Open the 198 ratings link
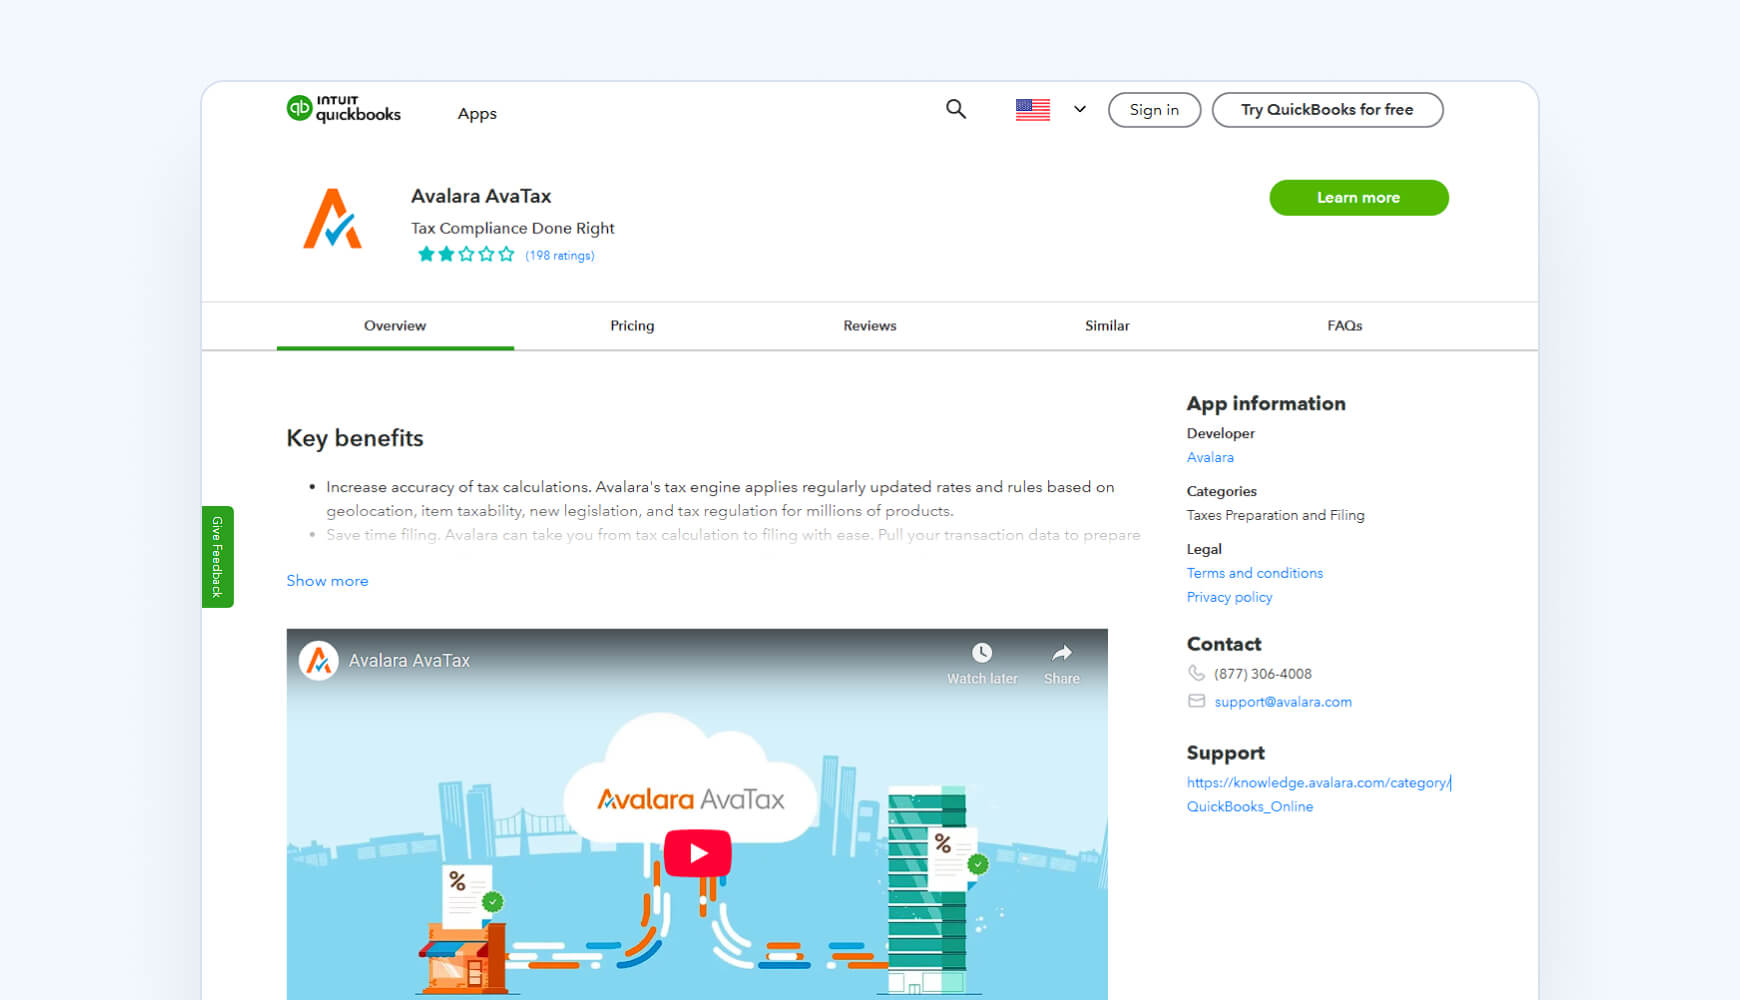1740x1000 pixels. click(560, 256)
